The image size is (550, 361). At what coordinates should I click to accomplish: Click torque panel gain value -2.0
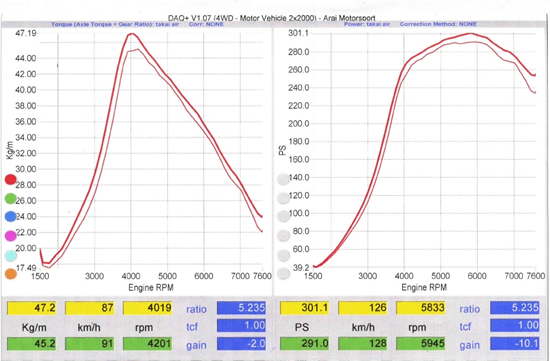[241, 343]
